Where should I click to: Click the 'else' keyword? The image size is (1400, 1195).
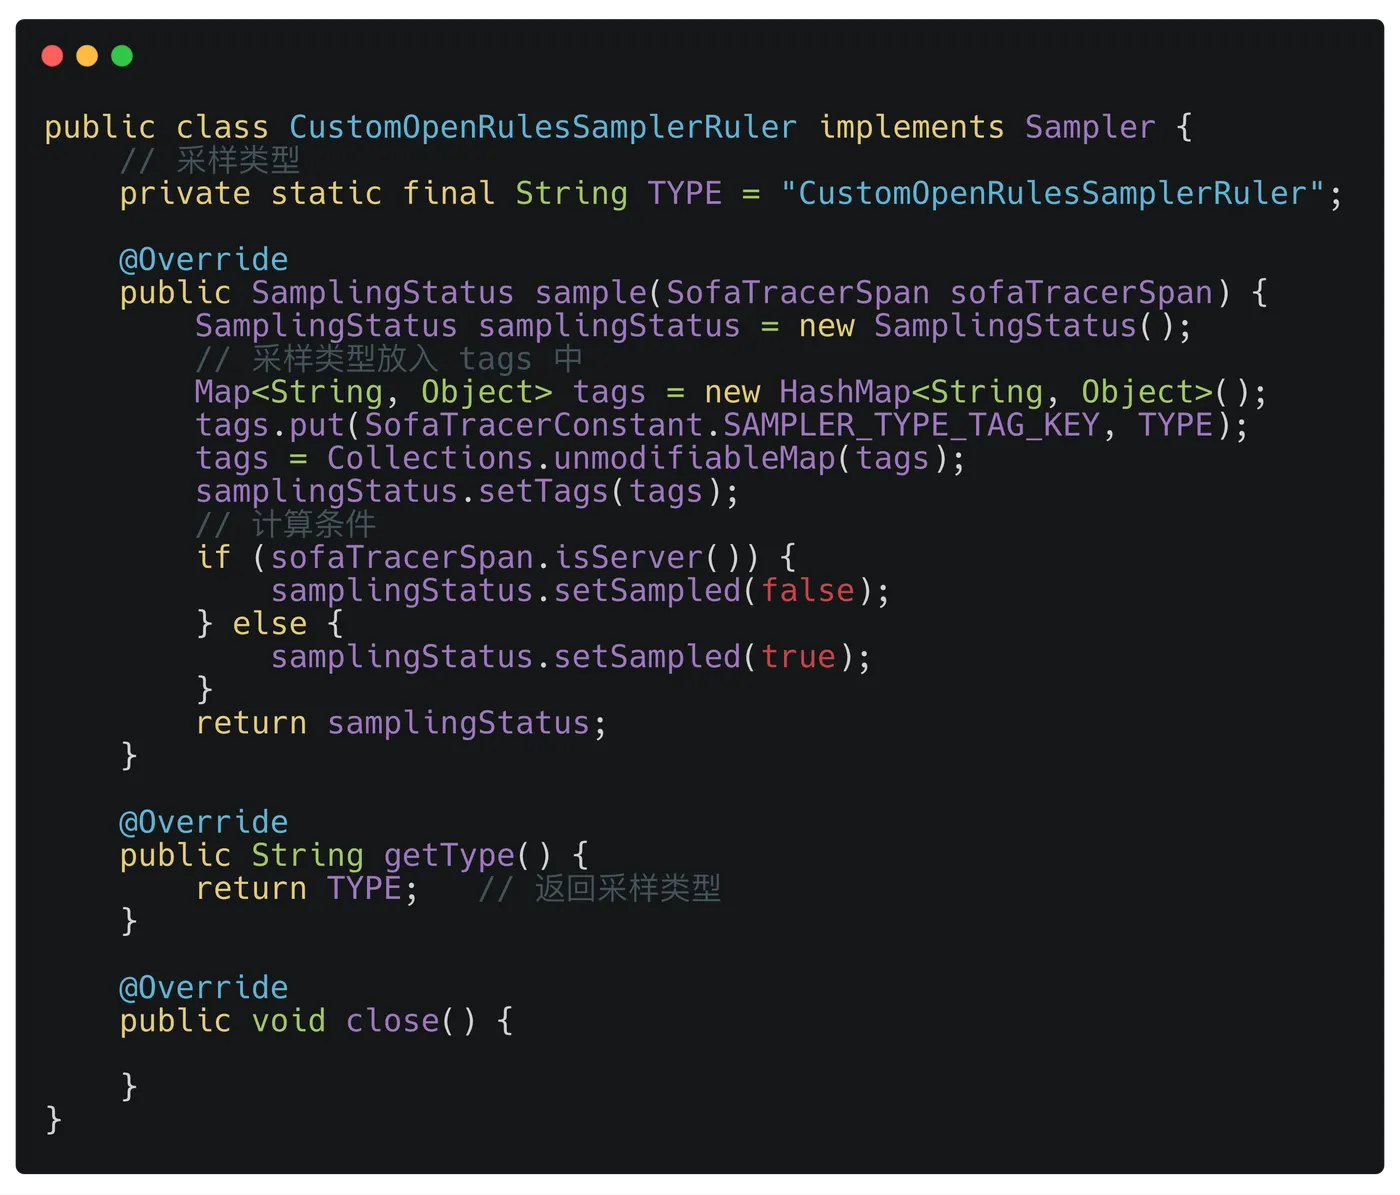(270, 623)
